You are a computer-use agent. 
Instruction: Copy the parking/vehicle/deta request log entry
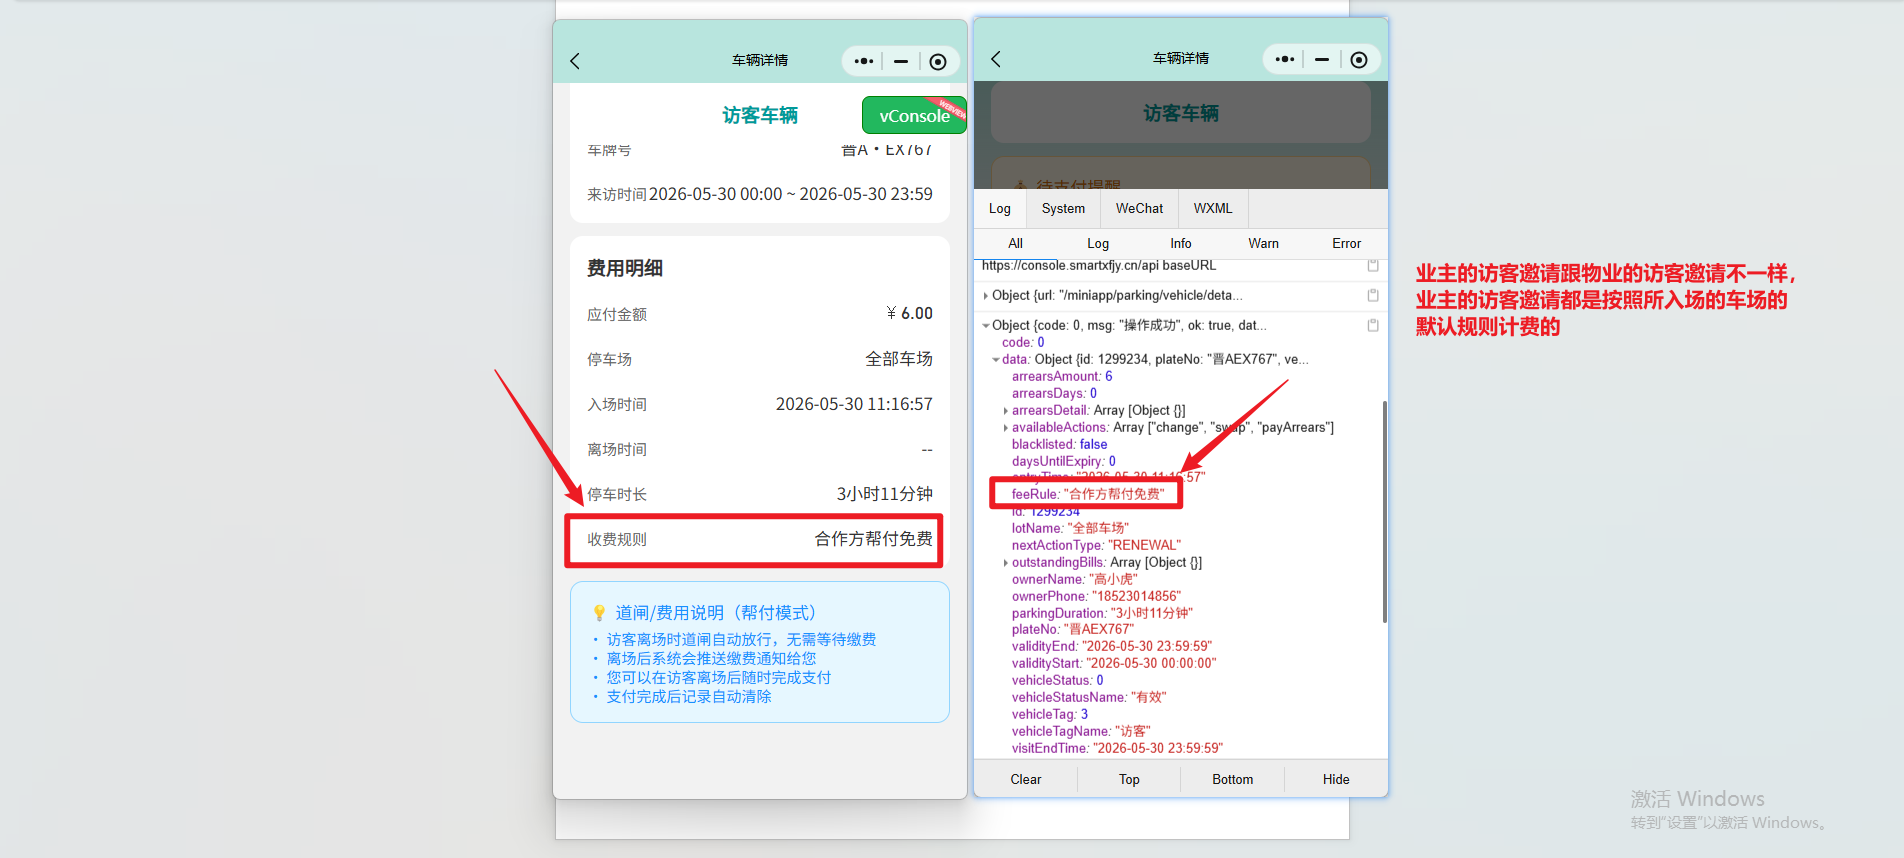click(x=1373, y=295)
